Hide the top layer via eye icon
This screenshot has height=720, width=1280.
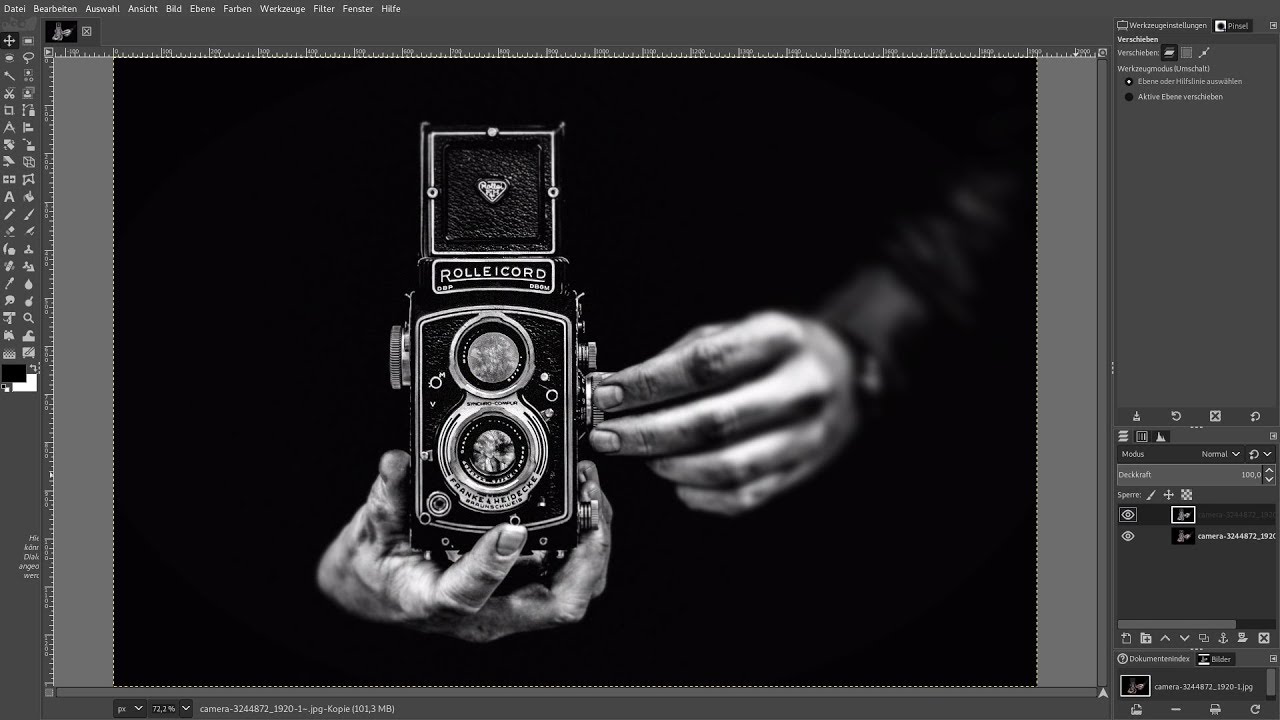tap(1128, 515)
